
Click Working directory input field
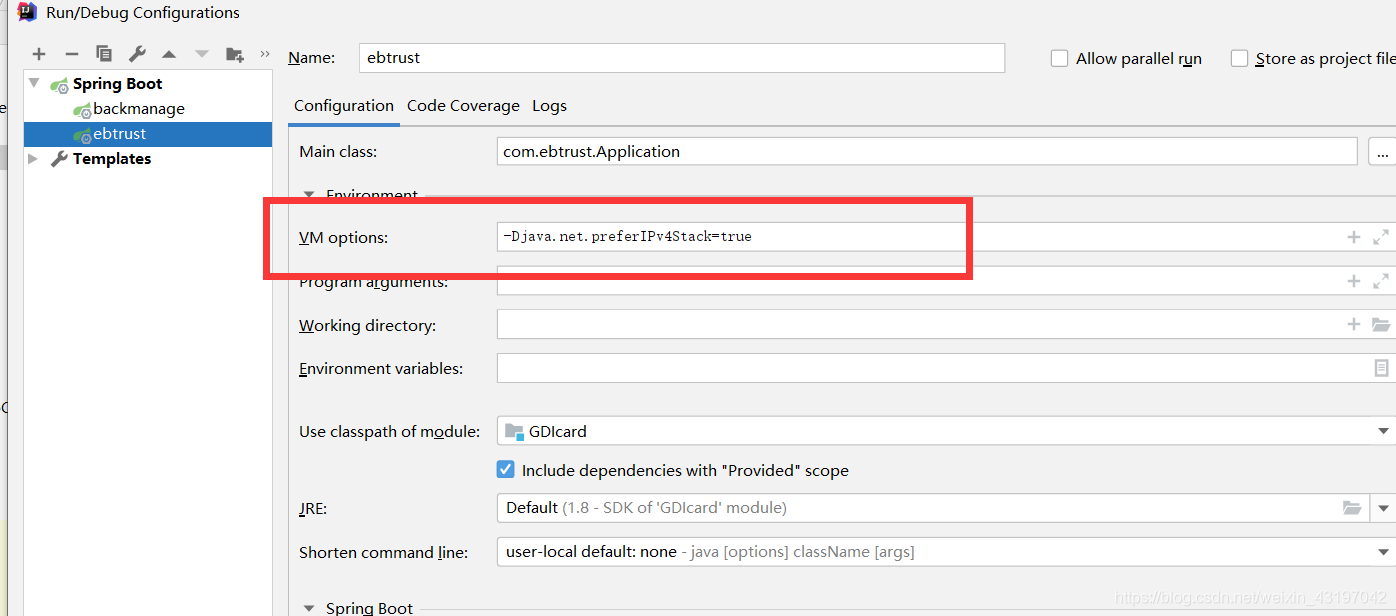(x=946, y=324)
